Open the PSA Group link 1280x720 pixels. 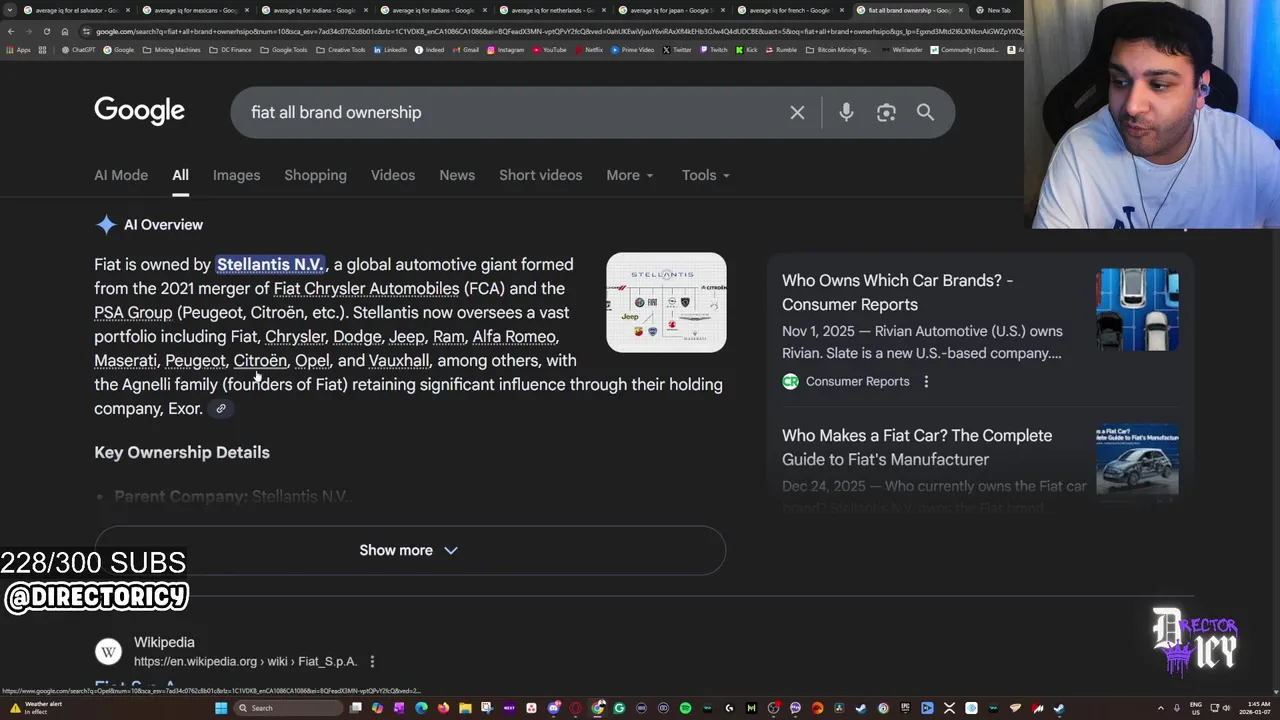133,312
